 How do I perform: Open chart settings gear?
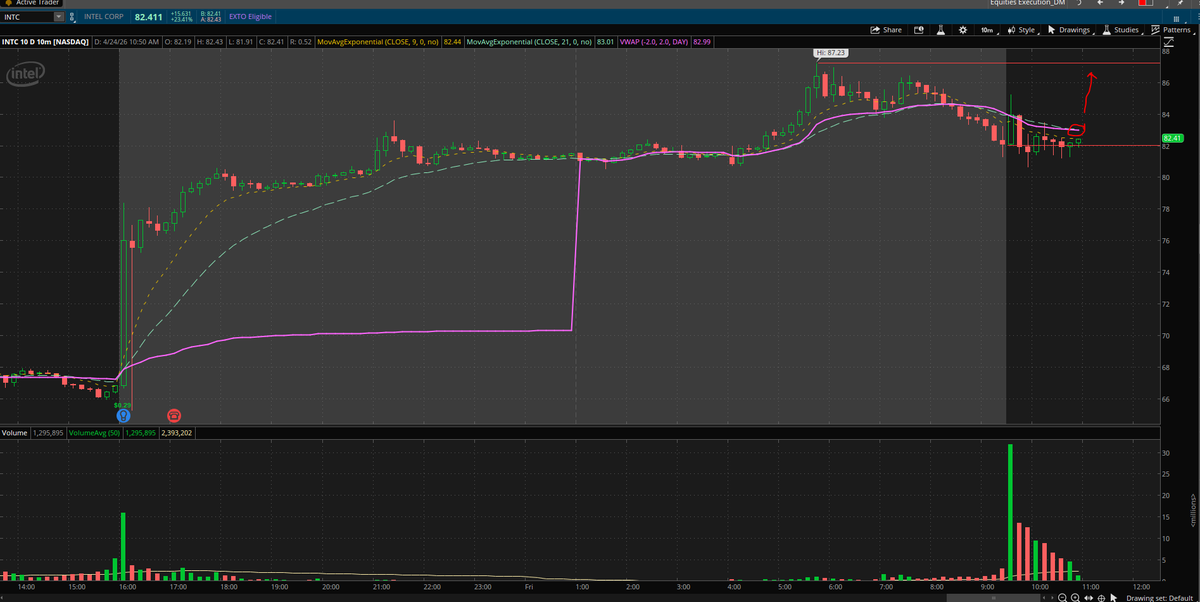pos(962,30)
